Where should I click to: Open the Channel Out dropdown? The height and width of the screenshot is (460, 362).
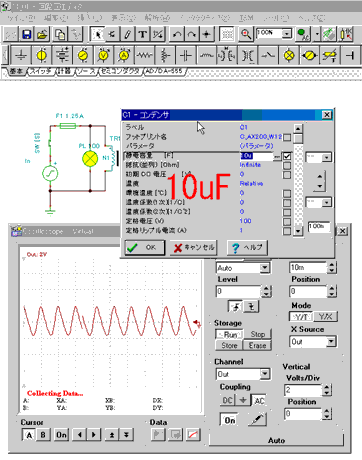click(265, 374)
